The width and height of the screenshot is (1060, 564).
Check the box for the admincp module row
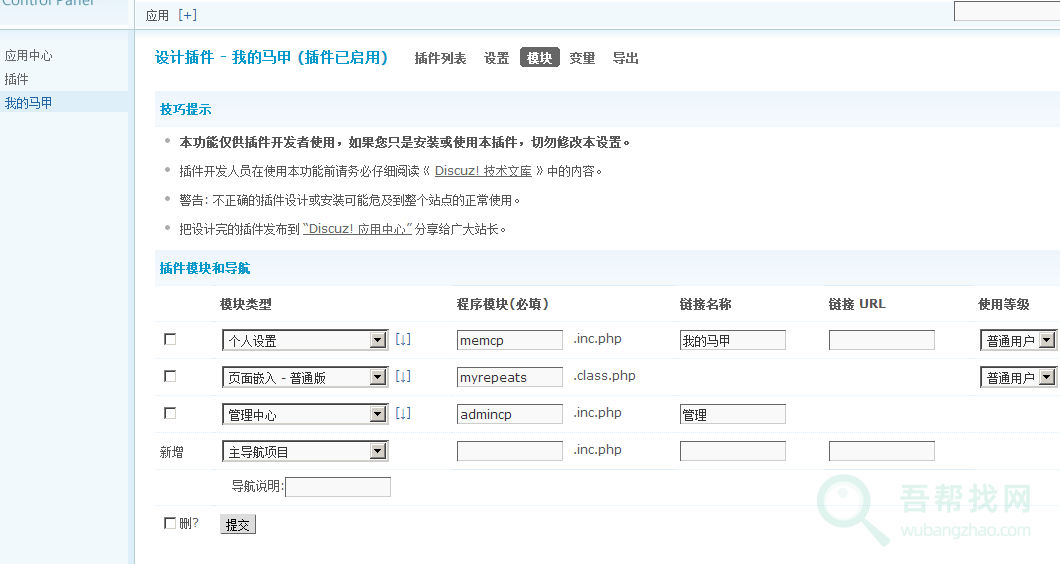[x=170, y=414]
